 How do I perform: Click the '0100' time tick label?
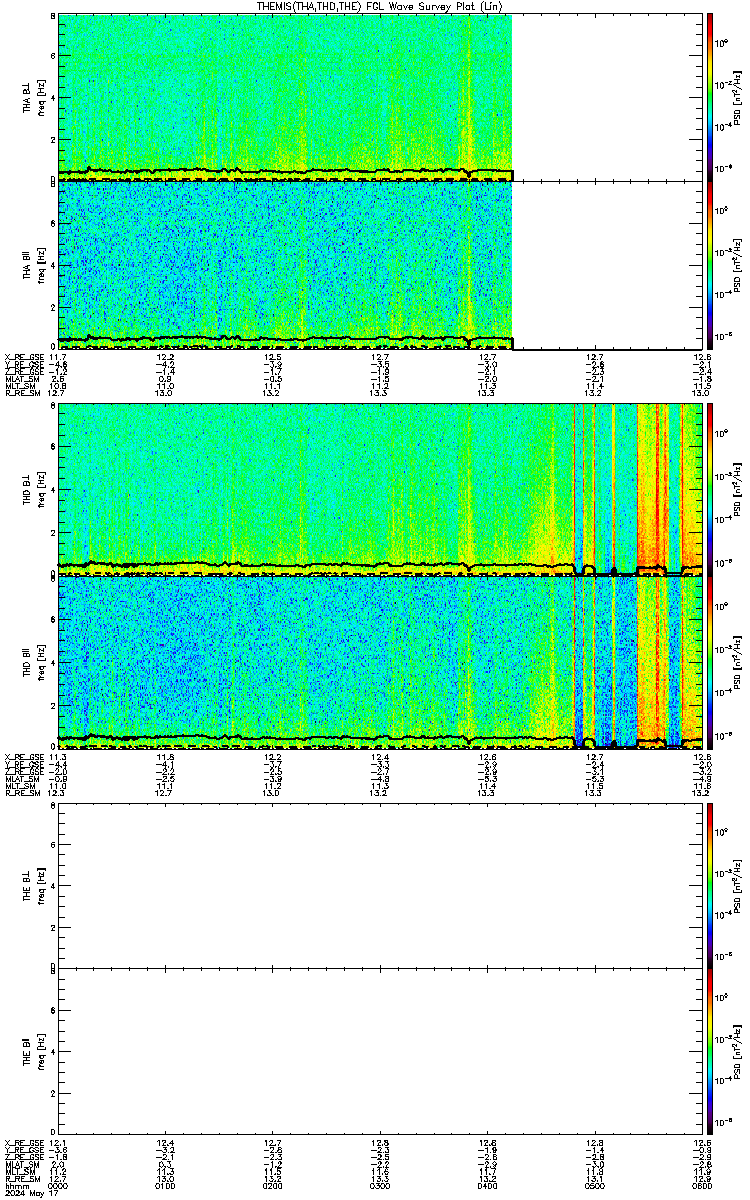tap(165, 1186)
